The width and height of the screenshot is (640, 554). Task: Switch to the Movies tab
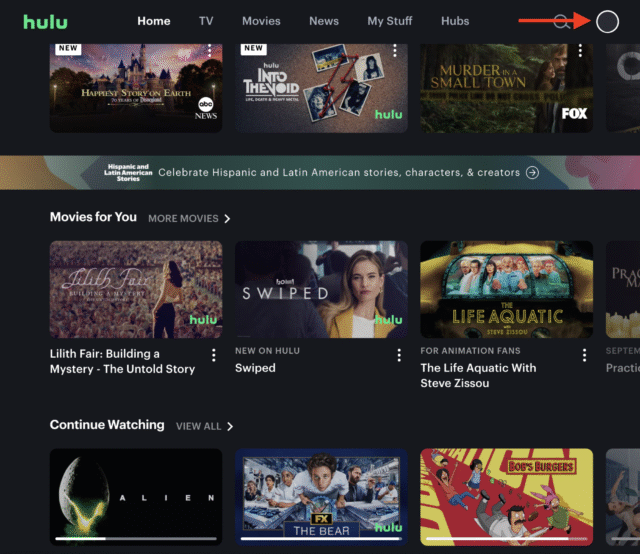(x=261, y=21)
